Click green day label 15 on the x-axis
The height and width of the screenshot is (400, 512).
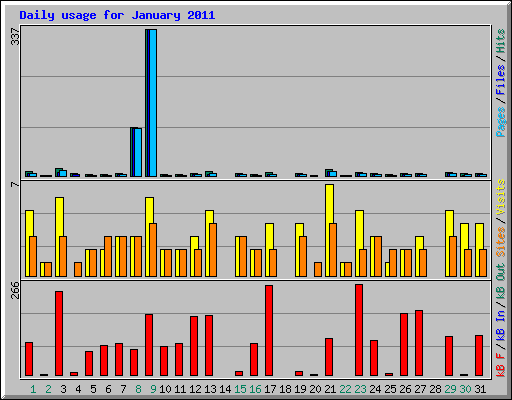(x=240, y=389)
